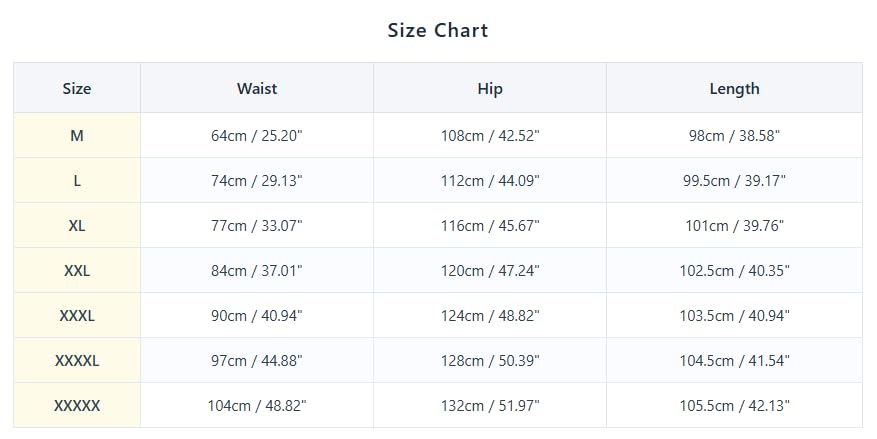Click the XXXXL size row label
Screen dimensions: 877x439
(x=77, y=361)
